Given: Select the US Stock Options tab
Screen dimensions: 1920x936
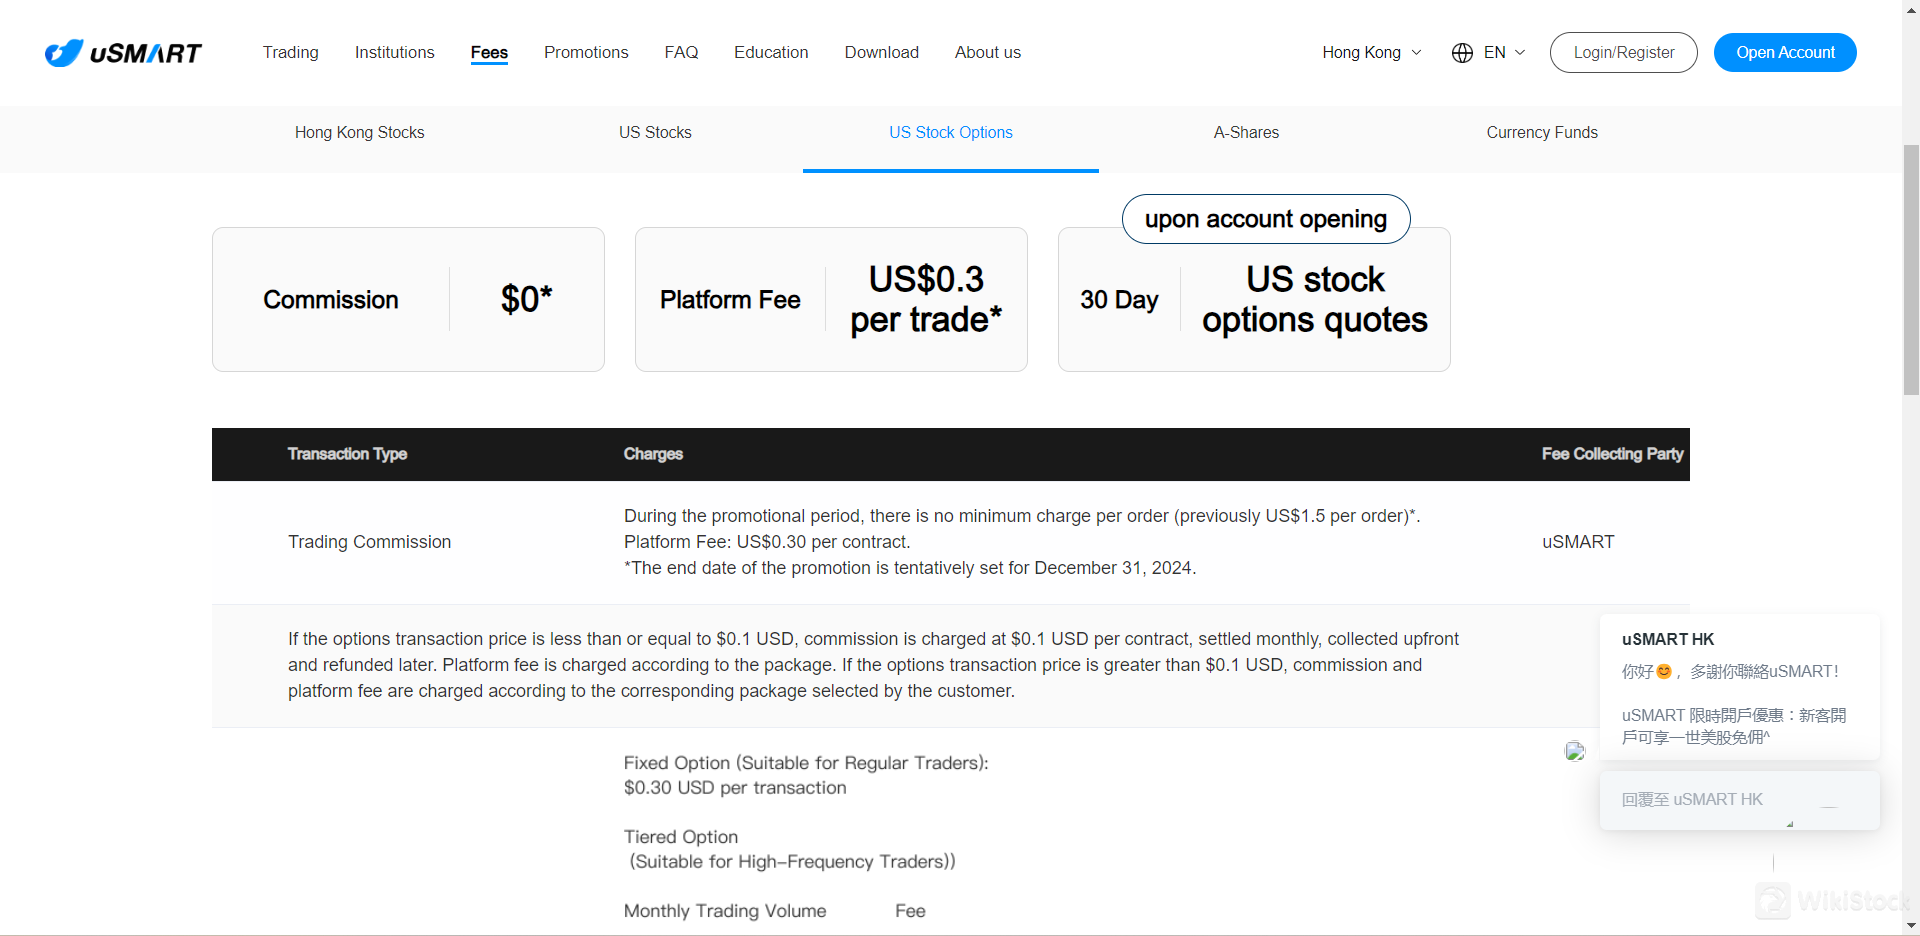Looking at the screenshot, I should (x=951, y=133).
